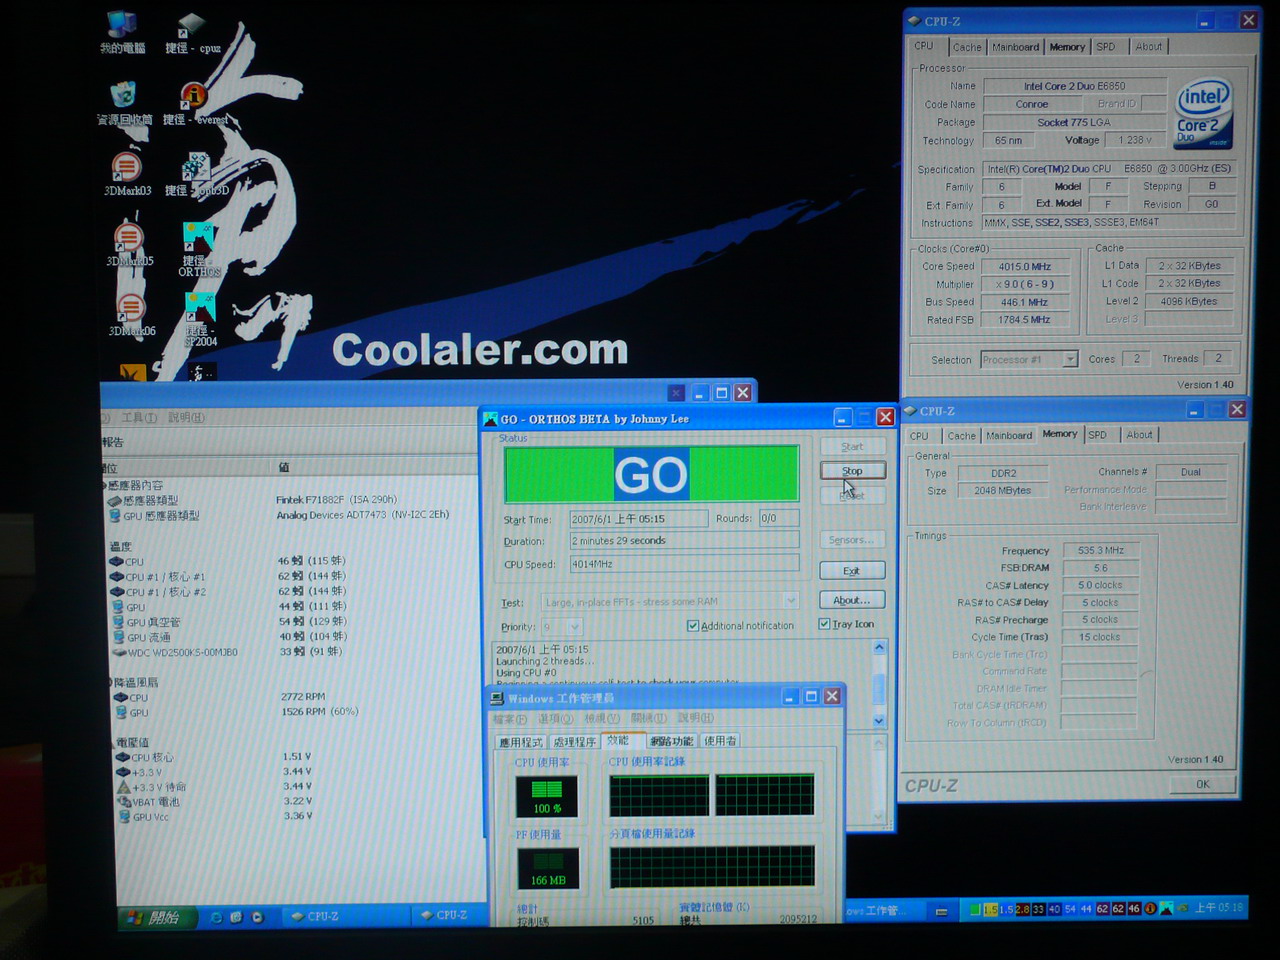This screenshot has height=960, width=1280.
Task: Click the CPU Speed field showing 4014MHz
Action: pyautogui.click(x=684, y=564)
